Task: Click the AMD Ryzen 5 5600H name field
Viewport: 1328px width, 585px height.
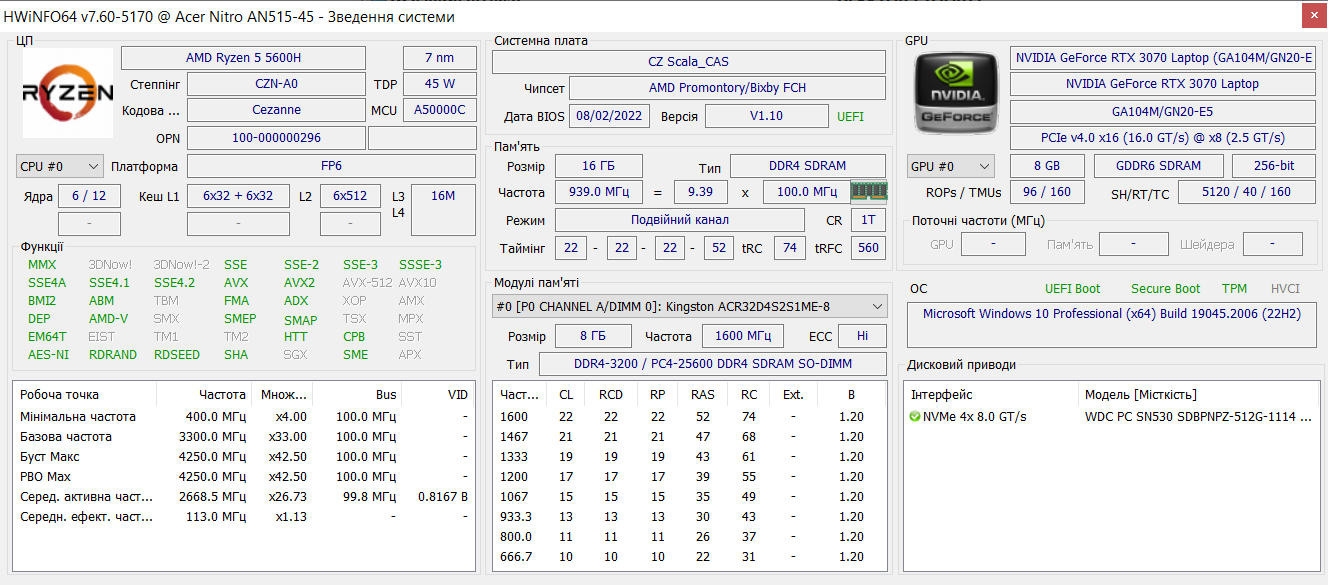Action: click(243, 58)
